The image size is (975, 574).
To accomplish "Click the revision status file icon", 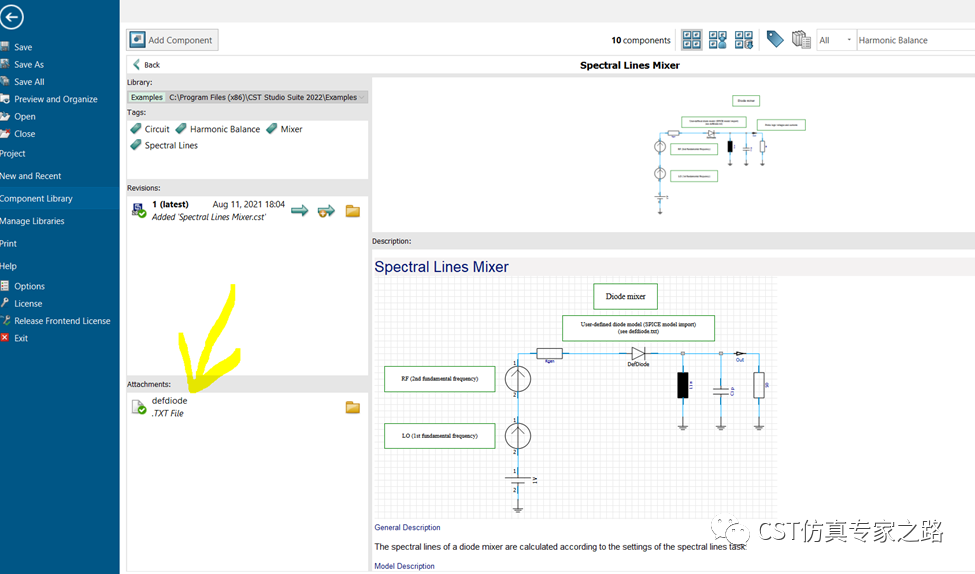I will (139, 210).
